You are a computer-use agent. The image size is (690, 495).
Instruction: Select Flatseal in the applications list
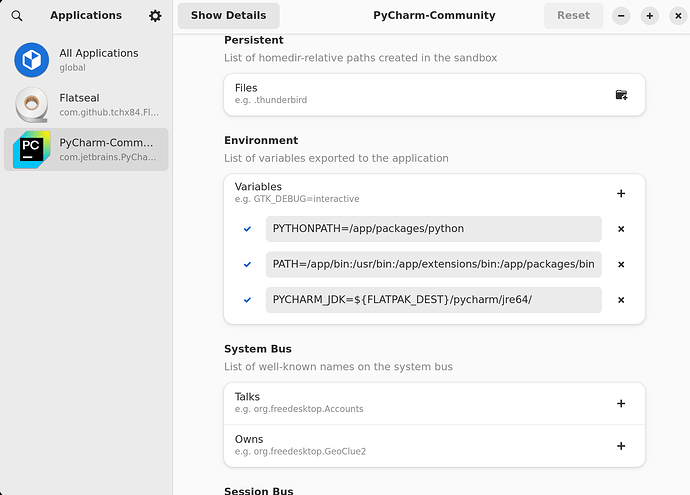pyautogui.click(x=86, y=105)
